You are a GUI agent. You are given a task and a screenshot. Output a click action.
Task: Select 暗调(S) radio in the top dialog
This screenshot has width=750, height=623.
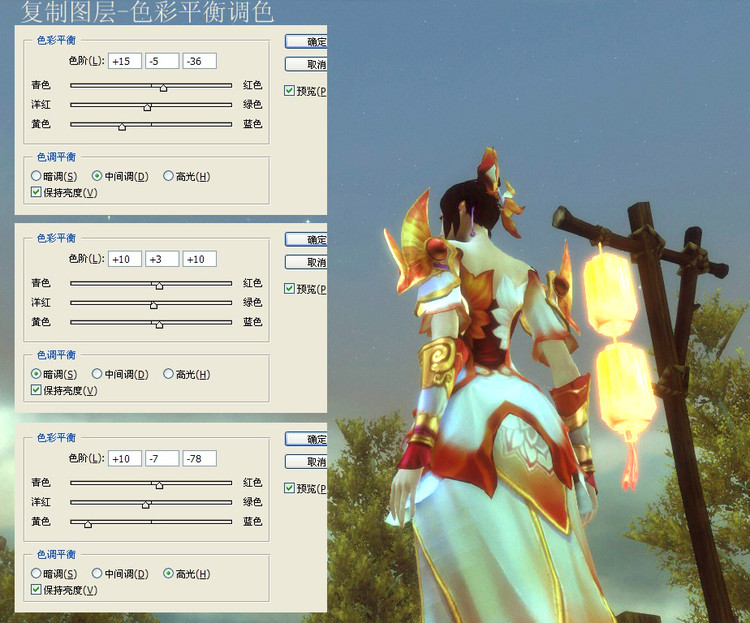36,176
